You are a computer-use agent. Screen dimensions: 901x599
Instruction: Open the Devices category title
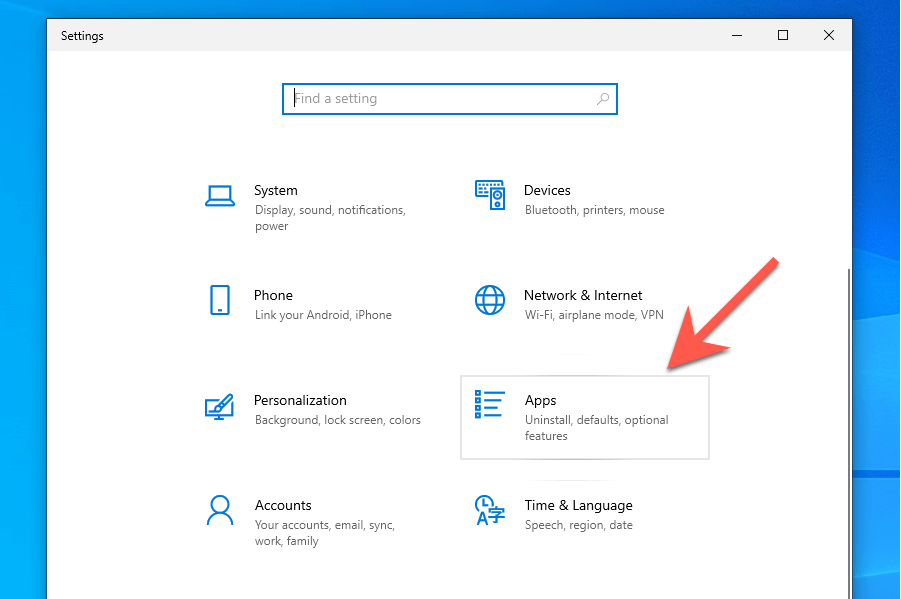[547, 190]
